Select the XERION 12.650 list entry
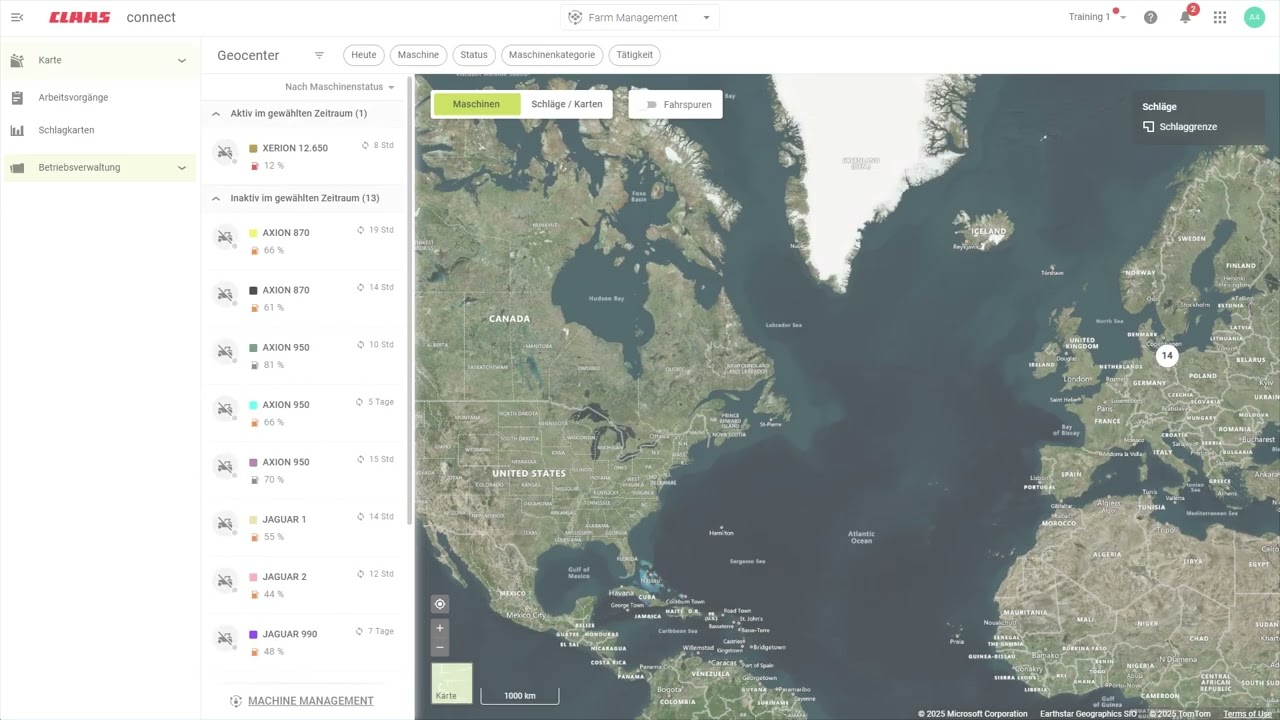This screenshot has height=720, width=1280. pos(305,157)
